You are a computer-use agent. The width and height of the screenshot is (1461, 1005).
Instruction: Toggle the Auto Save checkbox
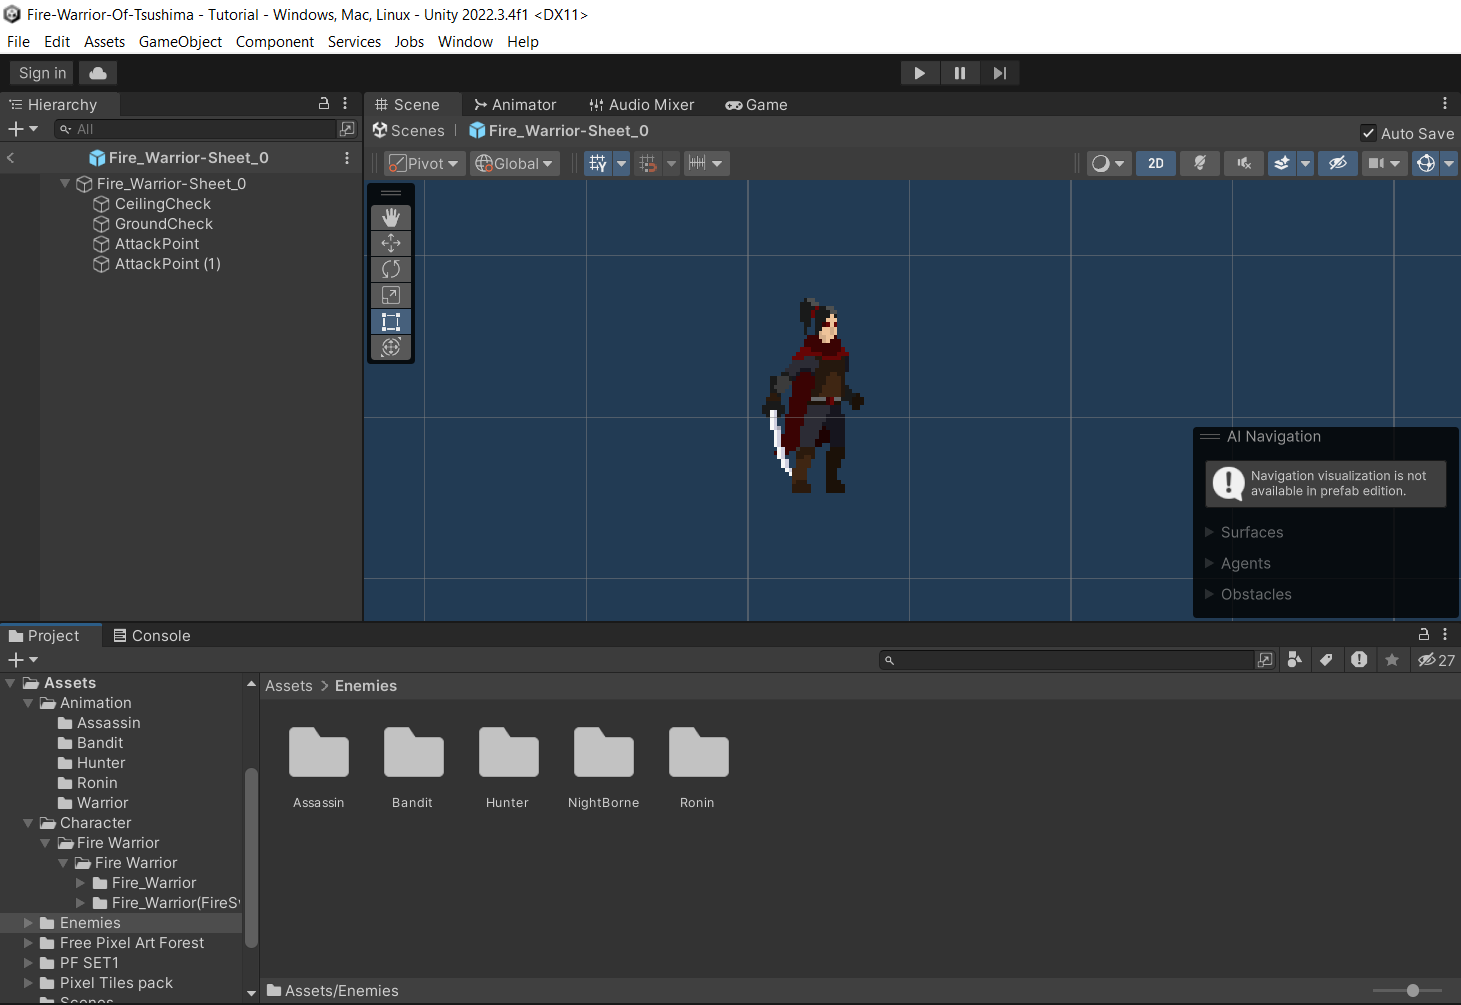pyautogui.click(x=1368, y=133)
